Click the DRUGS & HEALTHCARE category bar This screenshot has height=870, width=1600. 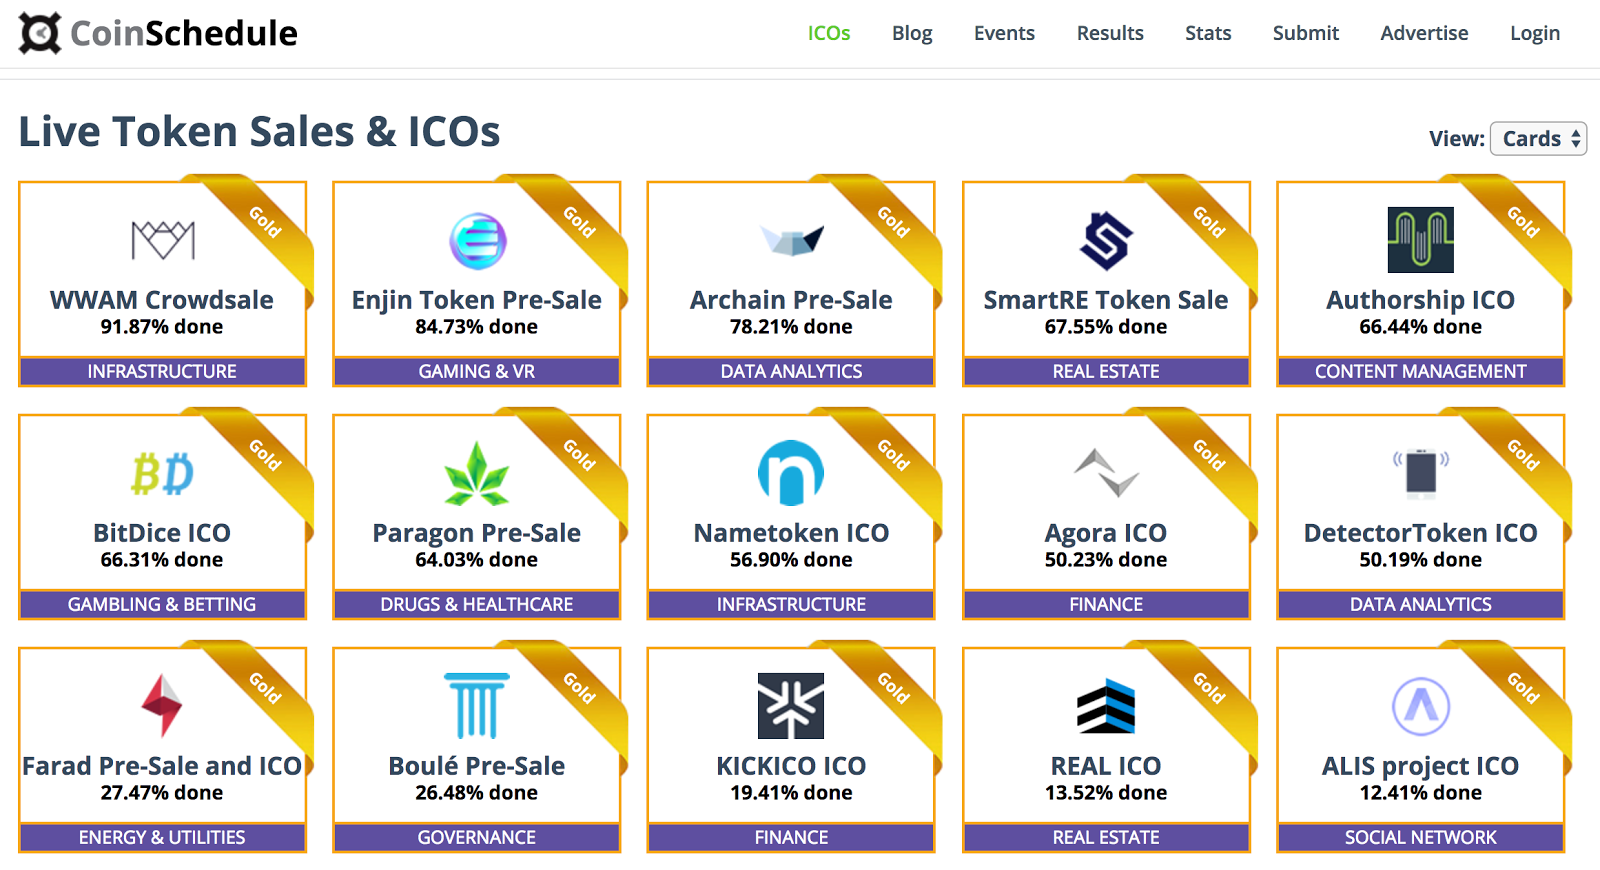[x=477, y=604]
